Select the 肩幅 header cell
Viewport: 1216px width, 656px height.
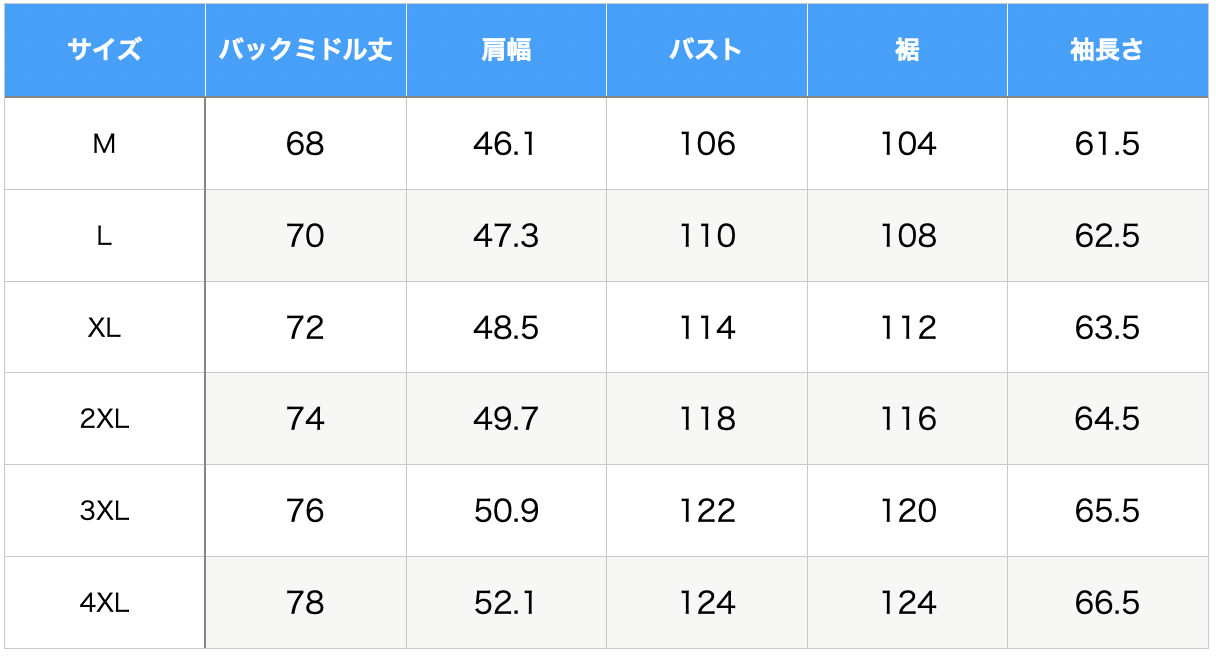506,50
